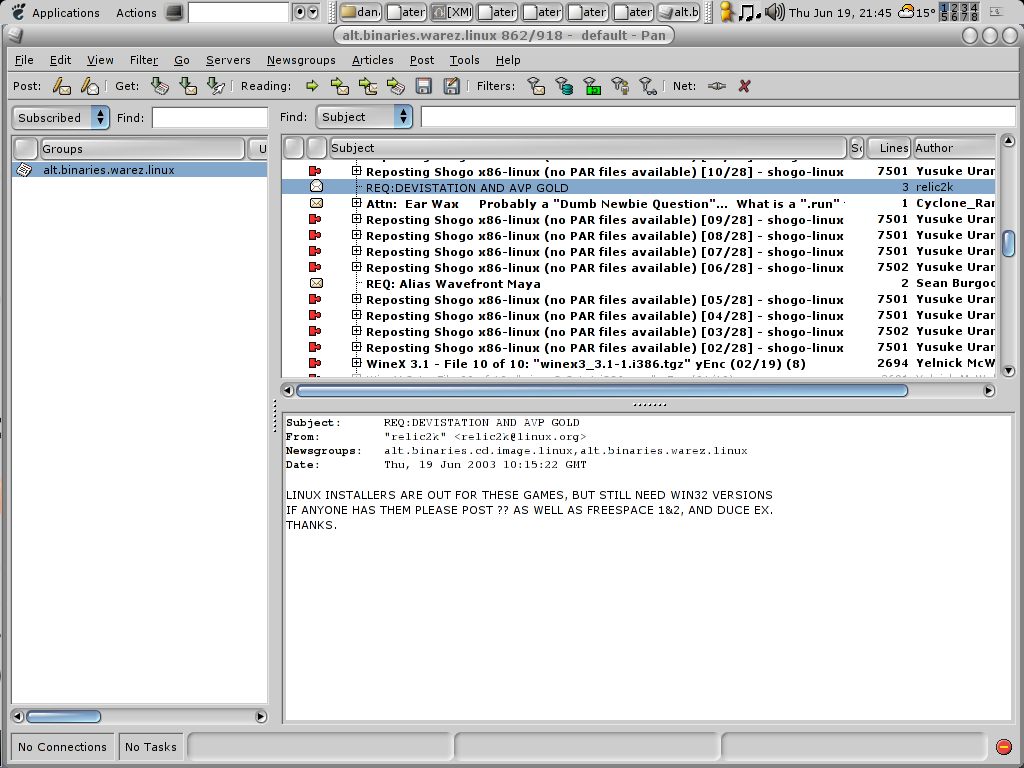Click Download Selected Articles toolbar icon
1024x768 pixels.
pyautogui.click(x=216, y=86)
